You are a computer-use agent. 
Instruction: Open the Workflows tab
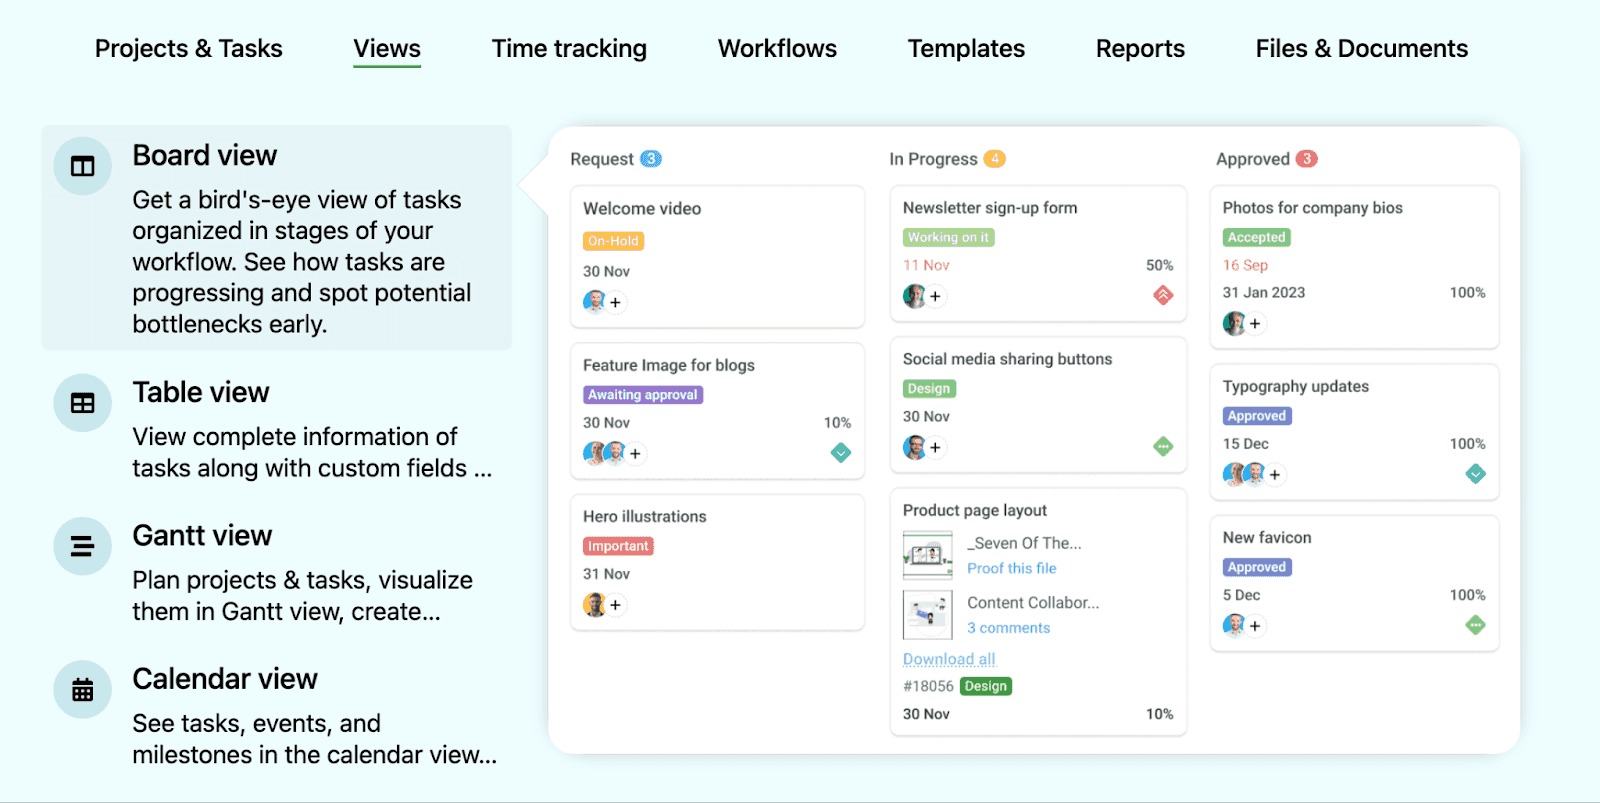point(777,48)
